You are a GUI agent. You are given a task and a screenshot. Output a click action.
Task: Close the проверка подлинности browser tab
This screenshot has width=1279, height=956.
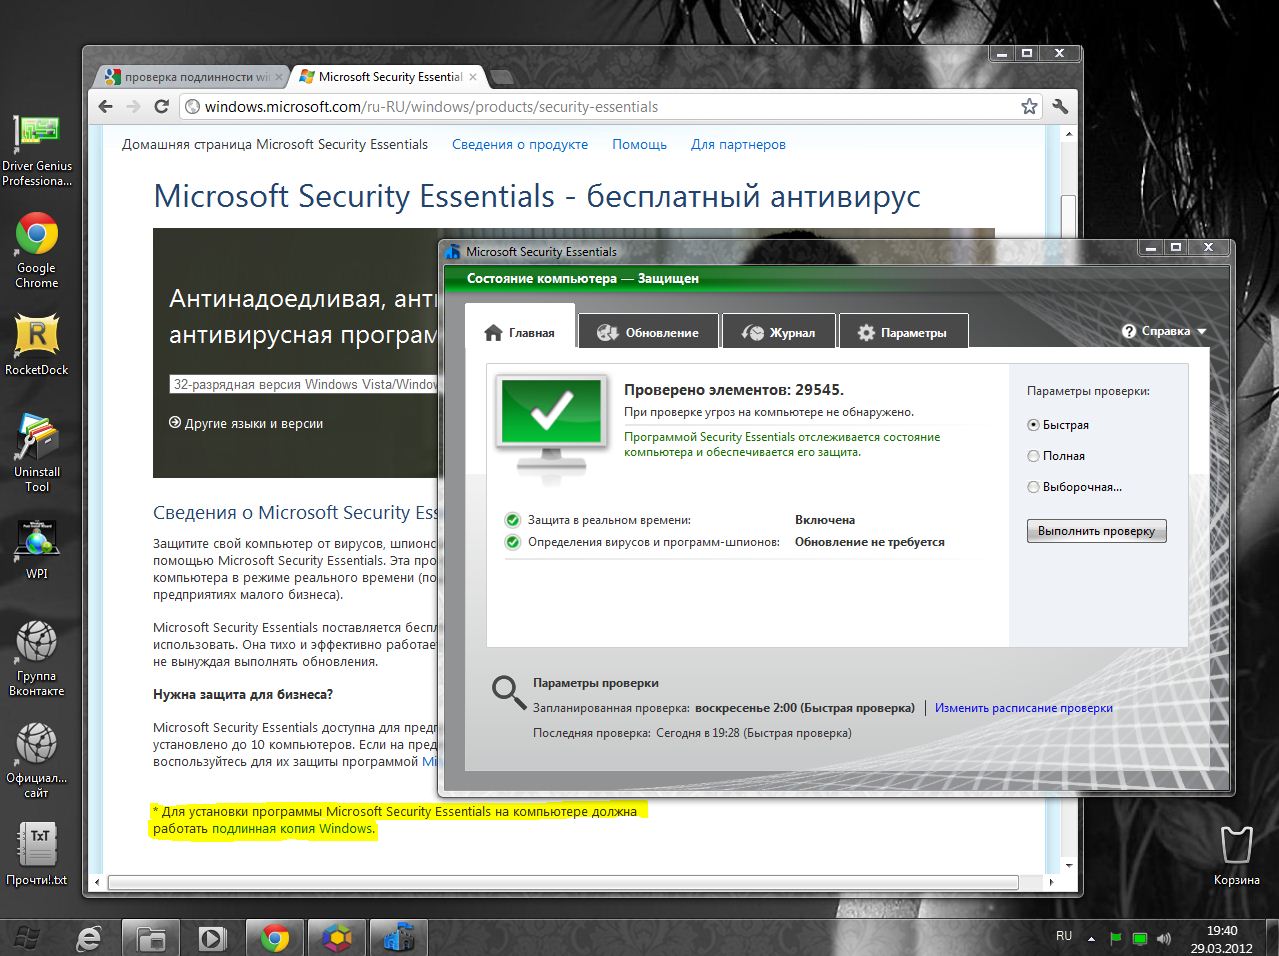click(279, 76)
